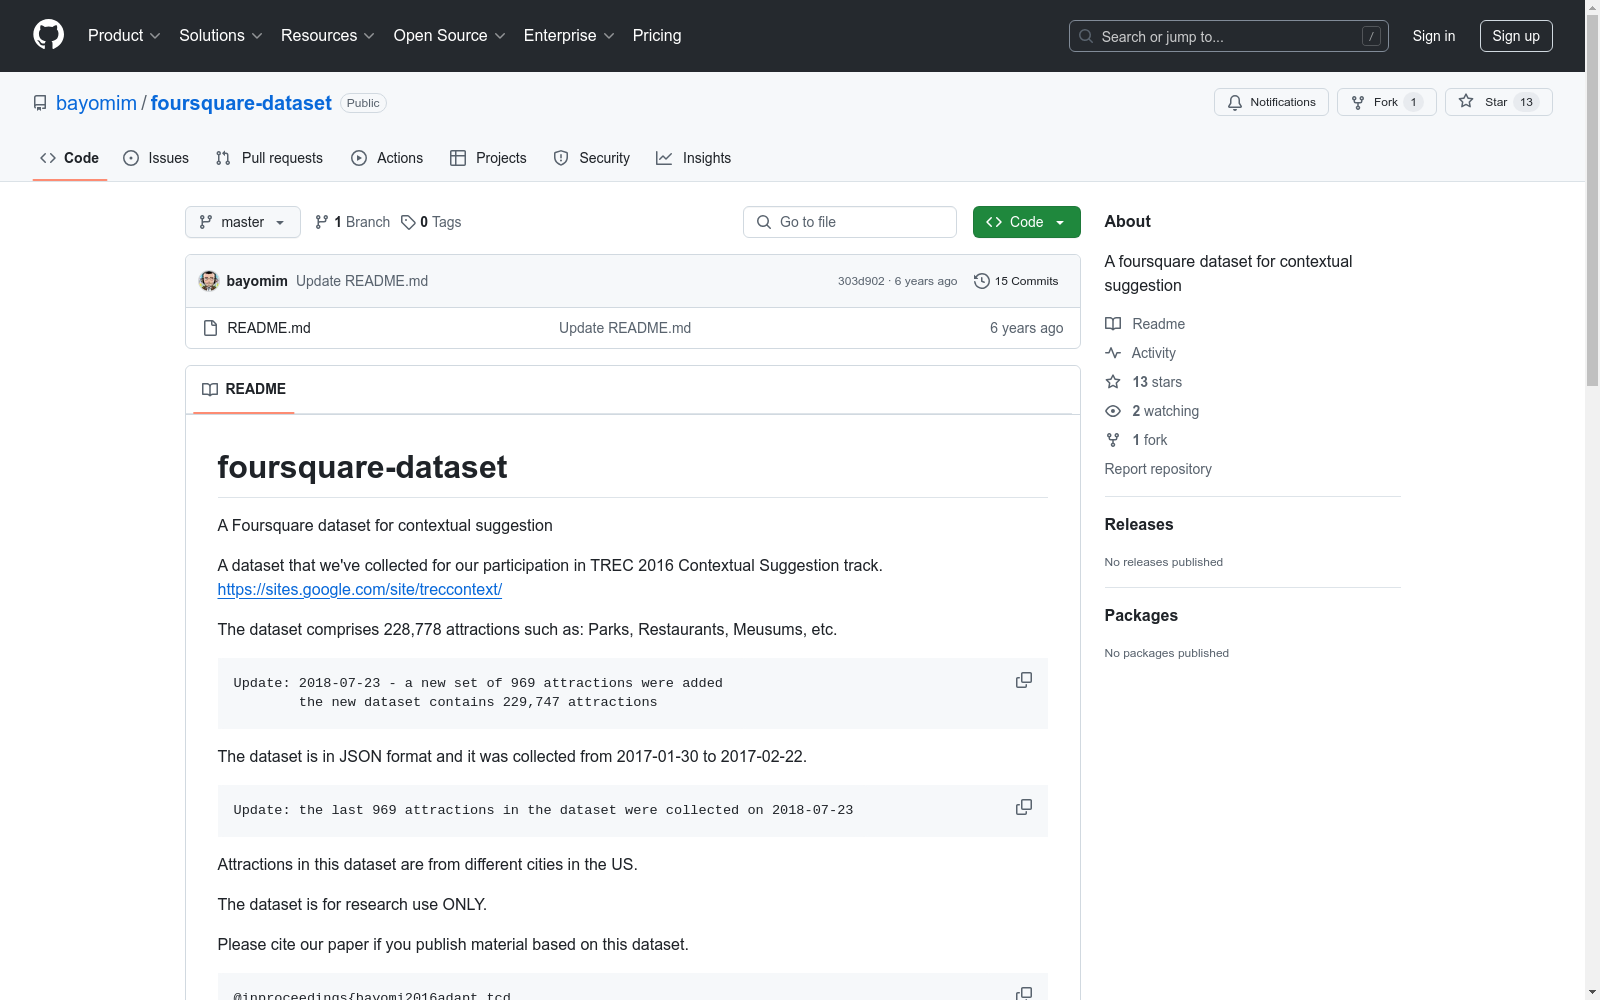Click the Fork button
Screen dimensions: 1600x1000
coord(1386,102)
